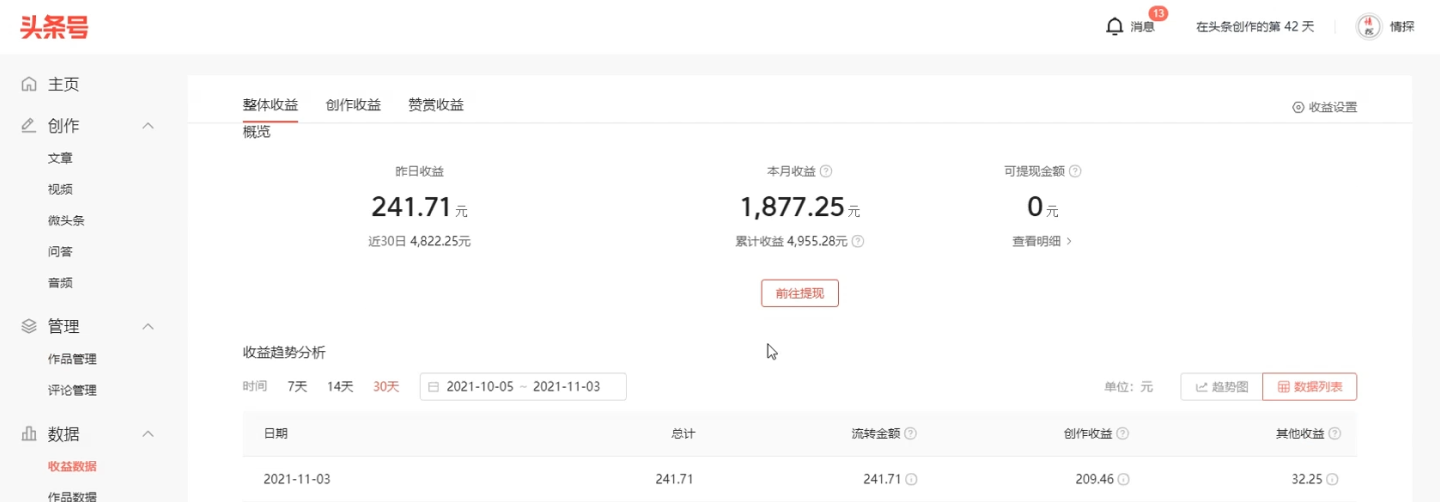Click help icon beside 流转金额 header

pos(911,434)
